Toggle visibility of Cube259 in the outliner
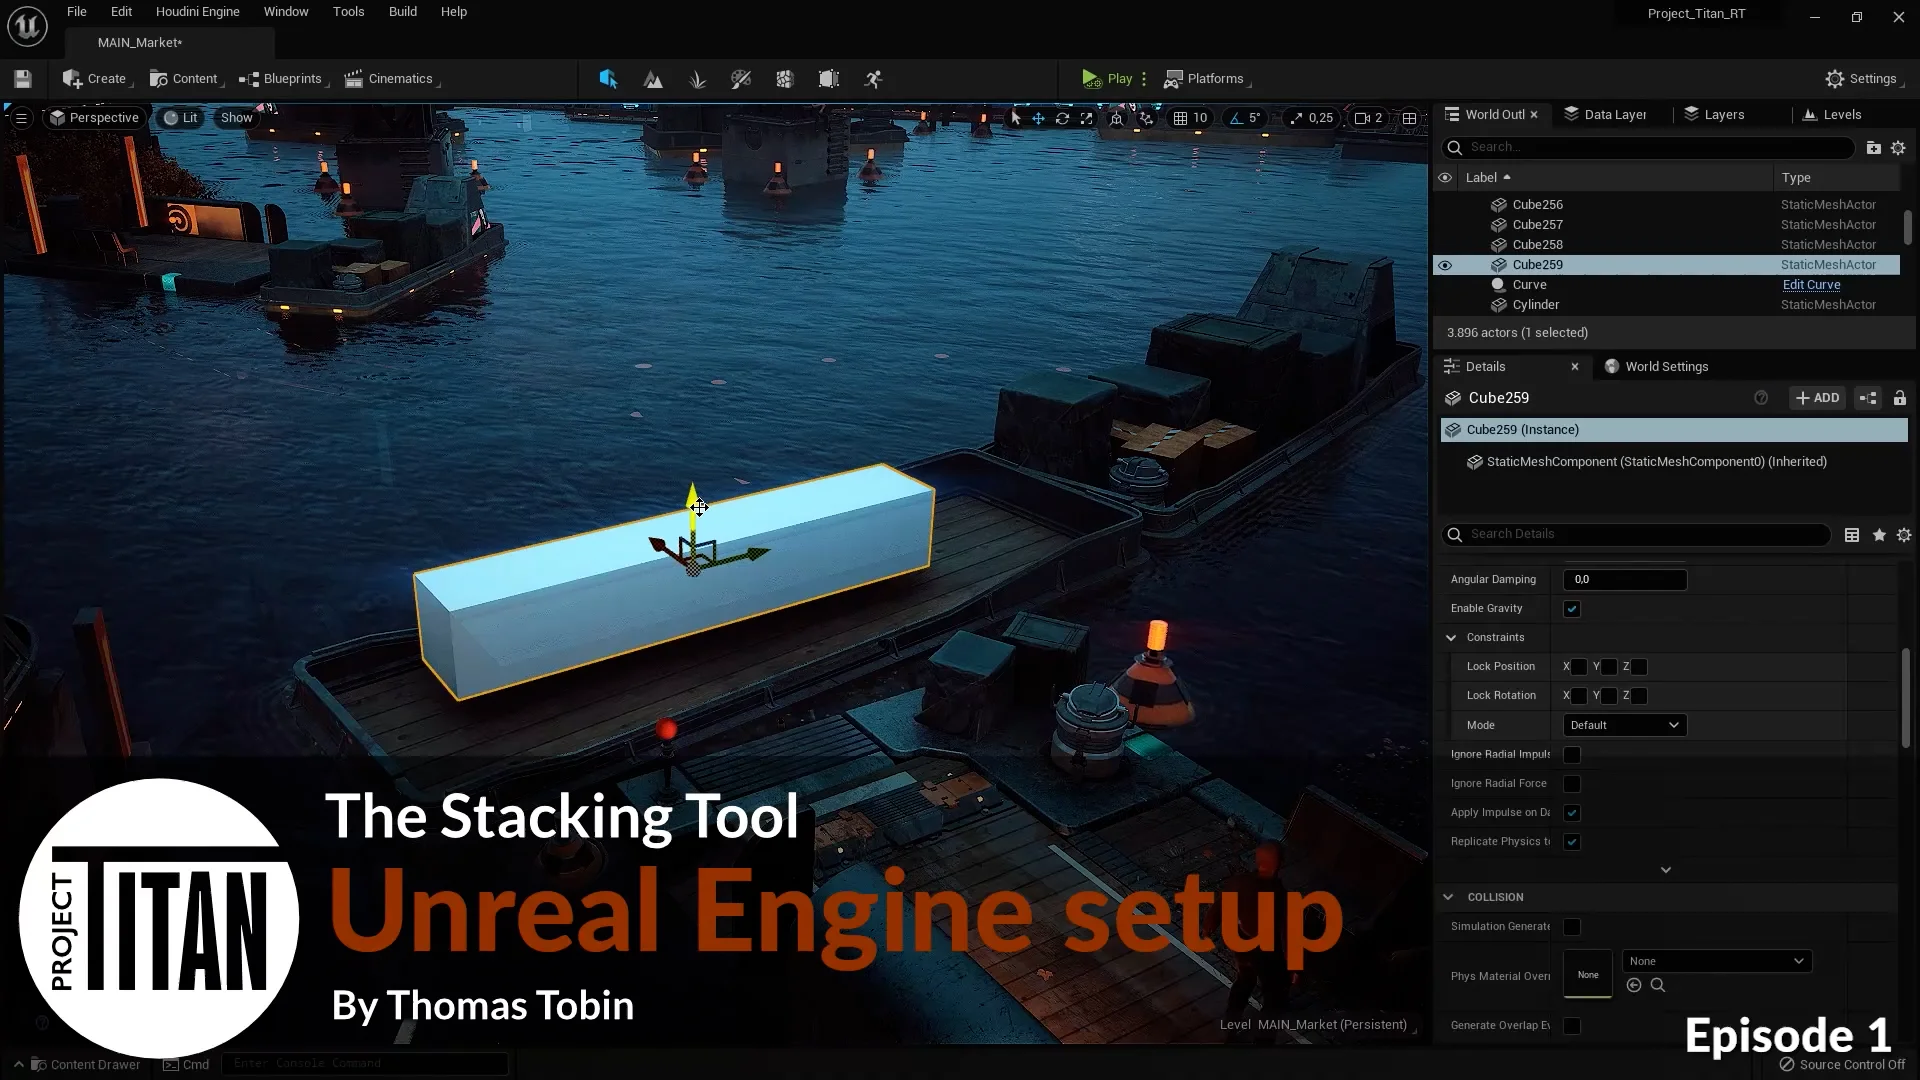 1446,264
